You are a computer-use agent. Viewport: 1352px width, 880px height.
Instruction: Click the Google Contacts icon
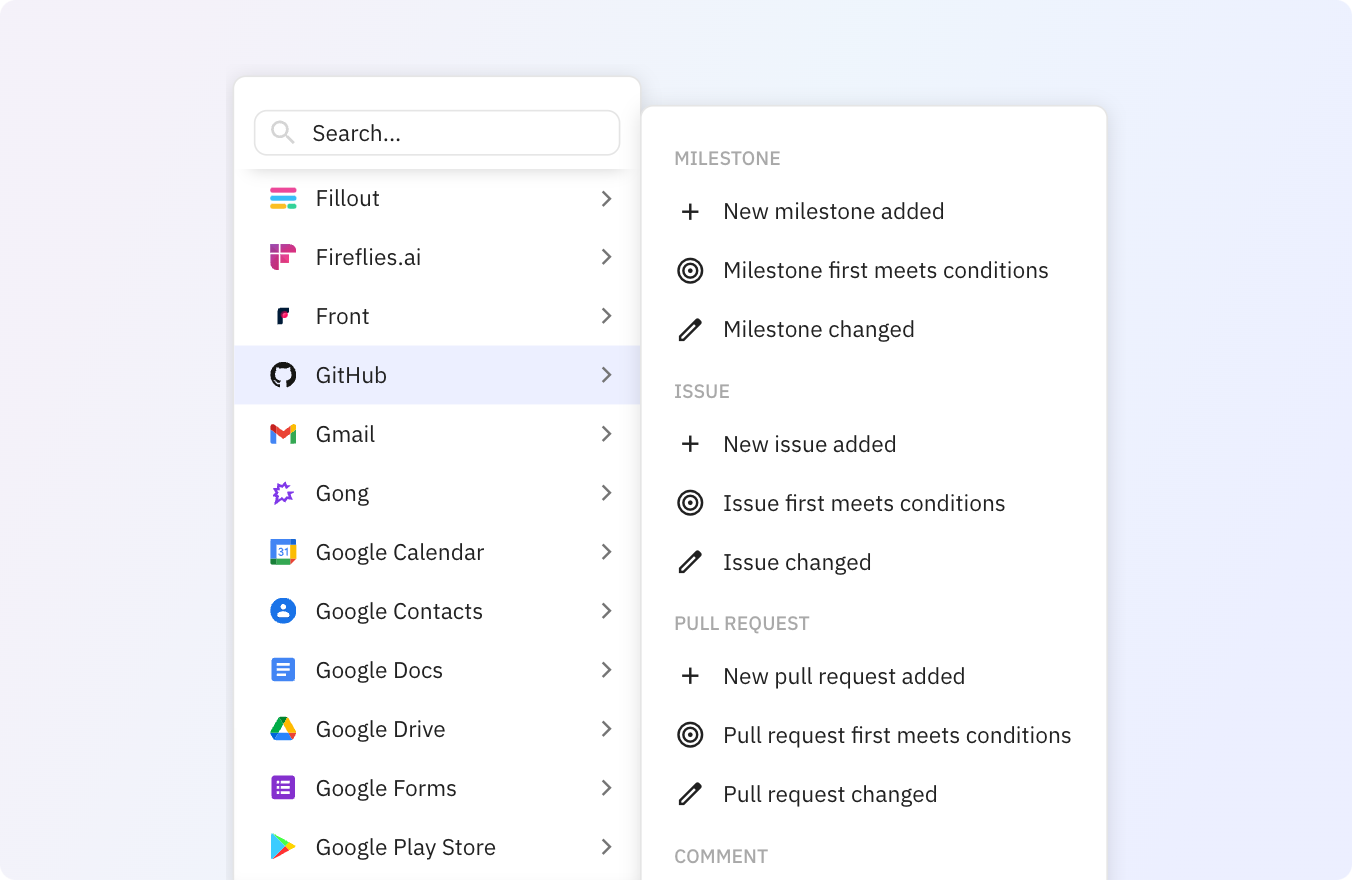283,611
